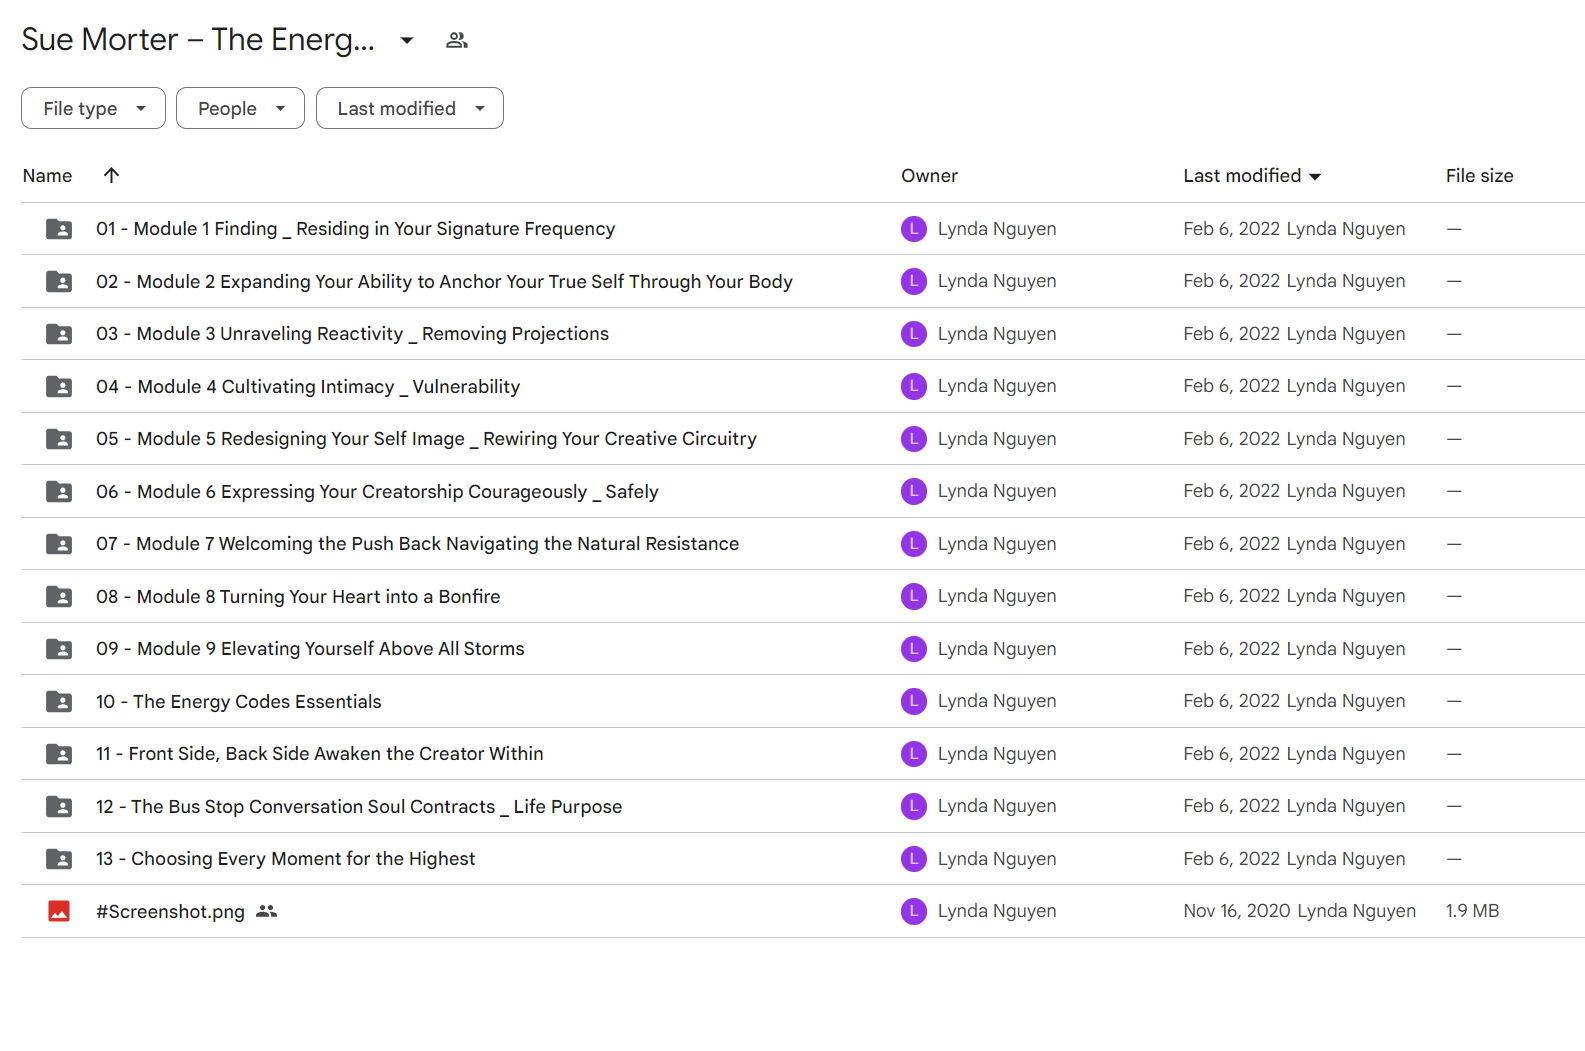The image size is (1585, 1051).
Task: Click owner avatar in 01 - Module 1 row
Action: [914, 229]
